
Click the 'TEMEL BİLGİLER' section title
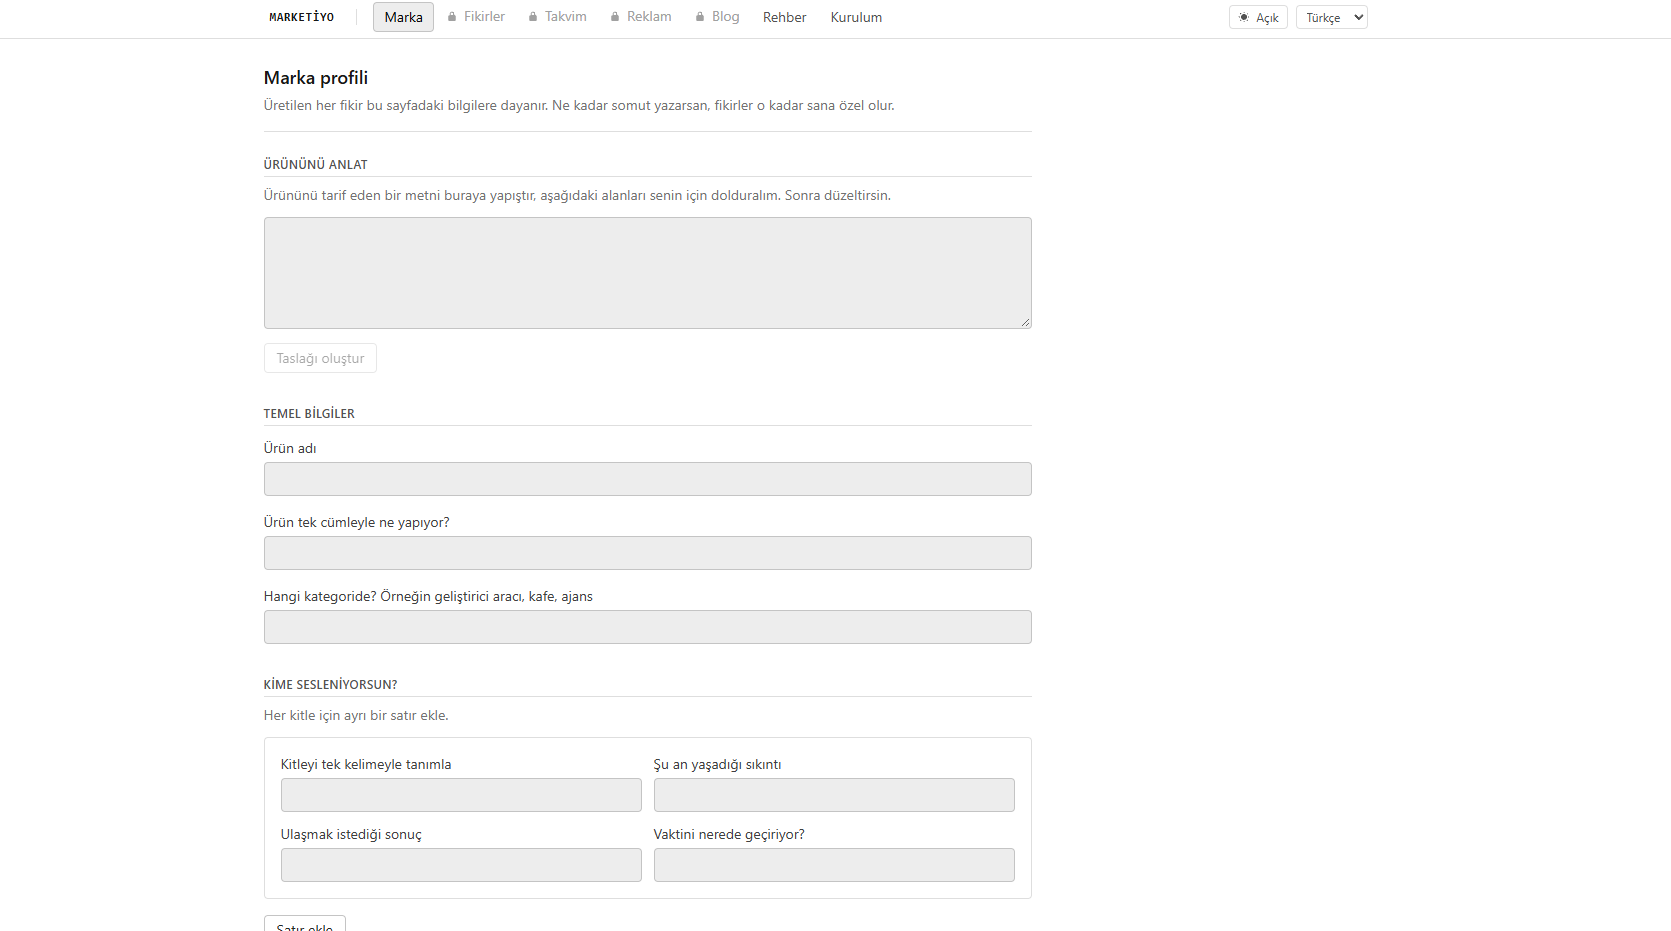click(309, 413)
